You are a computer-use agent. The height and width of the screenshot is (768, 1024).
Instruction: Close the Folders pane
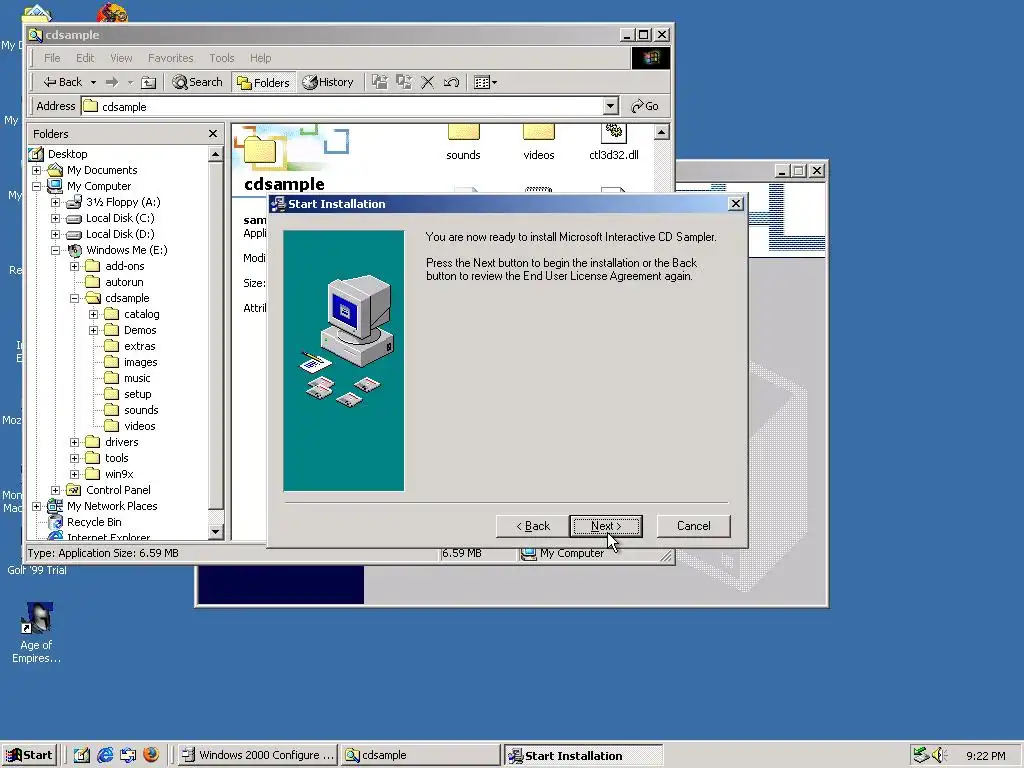pos(213,134)
